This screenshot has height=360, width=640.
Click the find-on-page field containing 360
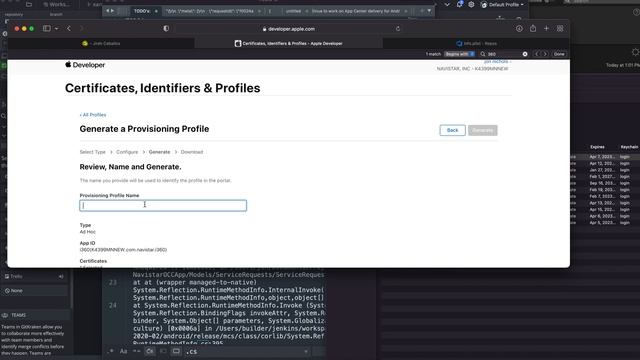(x=504, y=54)
